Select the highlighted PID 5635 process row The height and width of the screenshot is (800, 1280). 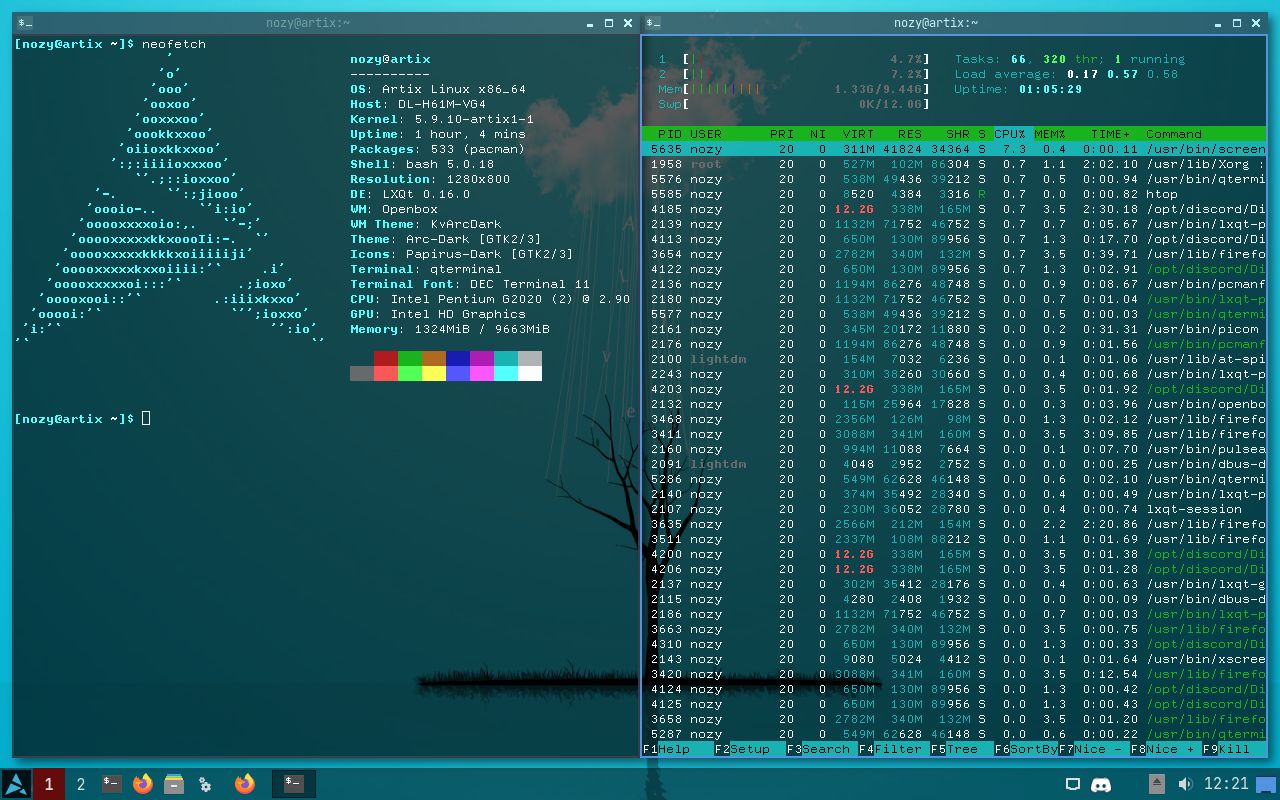point(954,149)
